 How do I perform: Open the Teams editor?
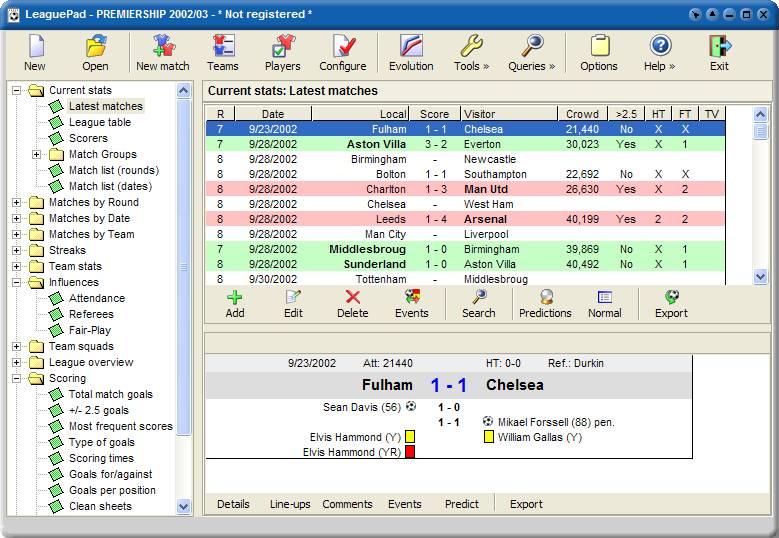click(223, 53)
